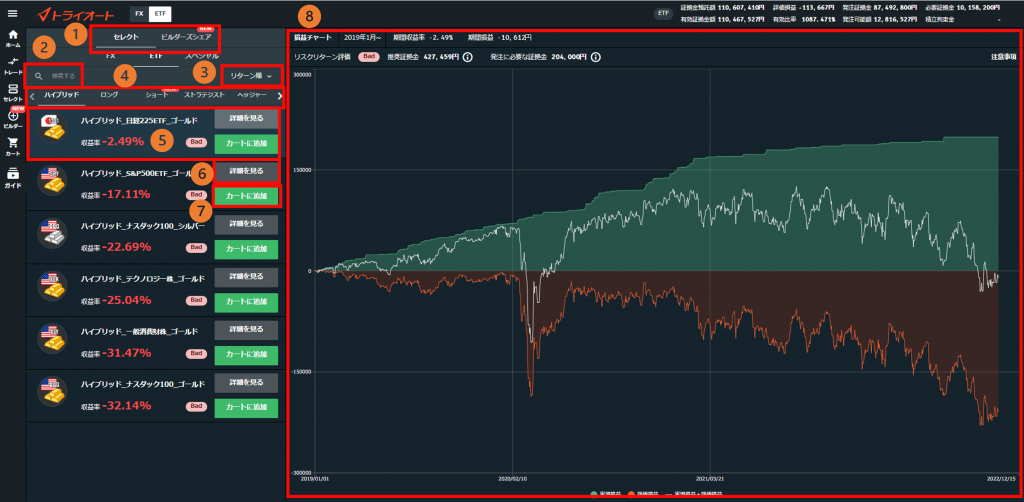Click the ナスダック100_シルバー strategy icon

(x=52, y=234)
